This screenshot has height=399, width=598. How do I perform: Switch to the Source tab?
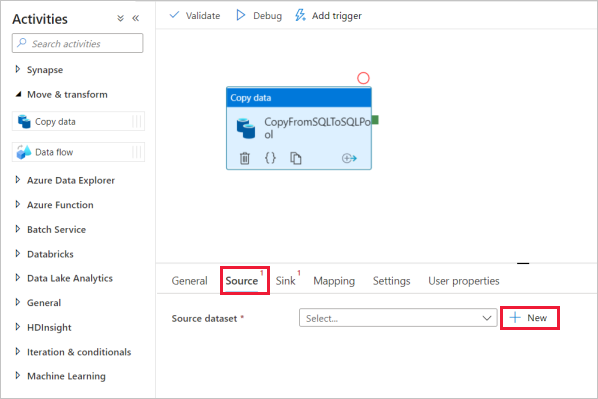click(x=242, y=281)
